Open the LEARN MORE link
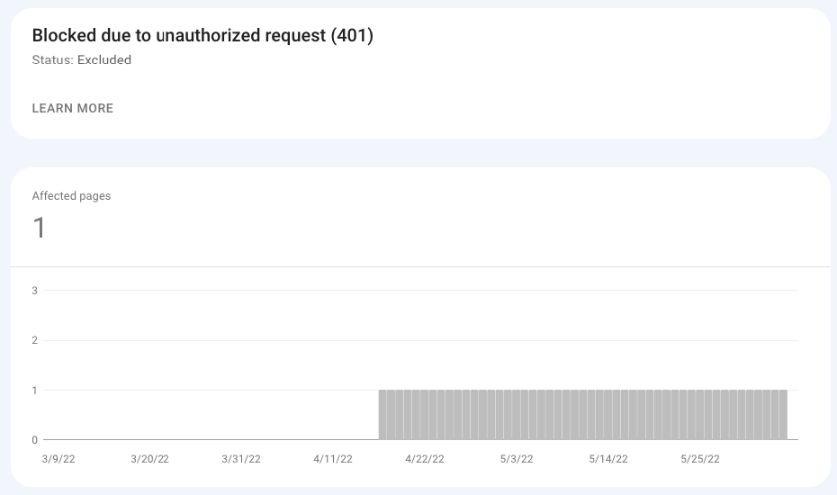The width and height of the screenshot is (837, 495). [72, 108]
